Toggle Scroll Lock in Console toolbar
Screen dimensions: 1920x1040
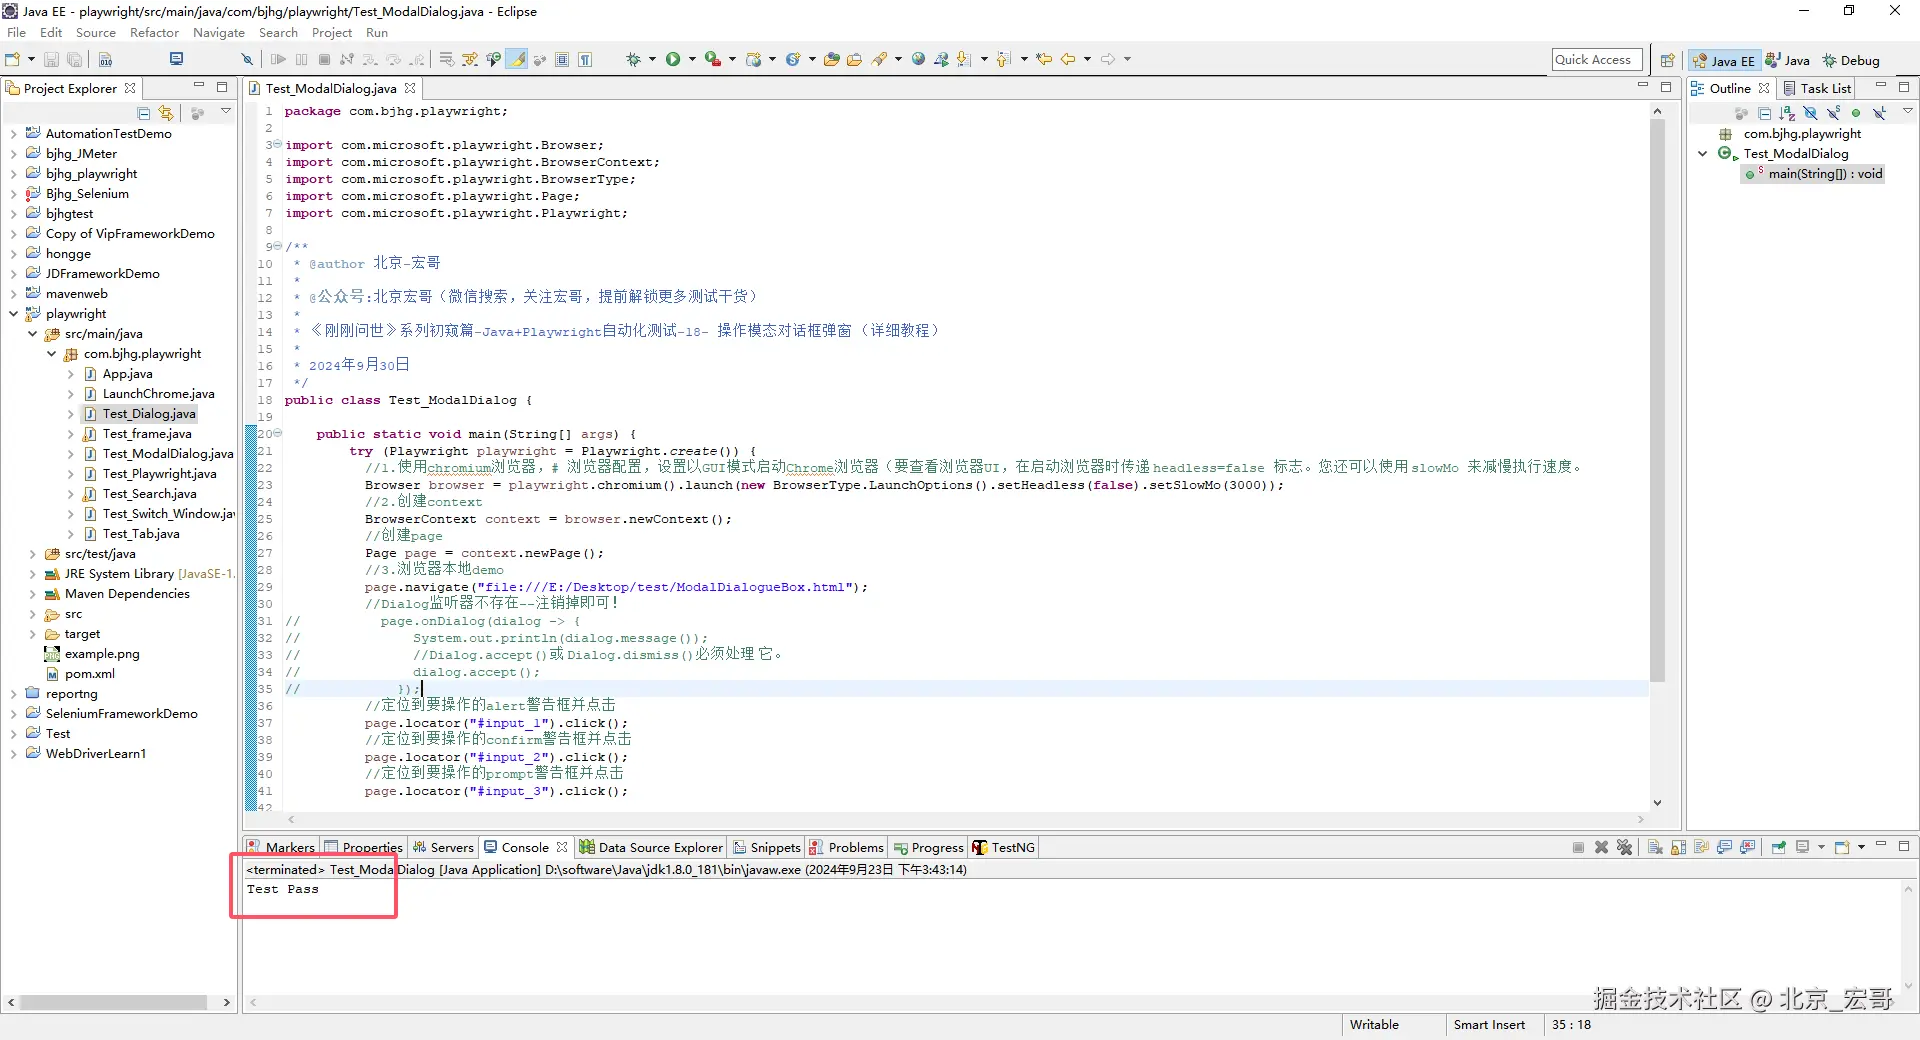[x=1678, y=847]
